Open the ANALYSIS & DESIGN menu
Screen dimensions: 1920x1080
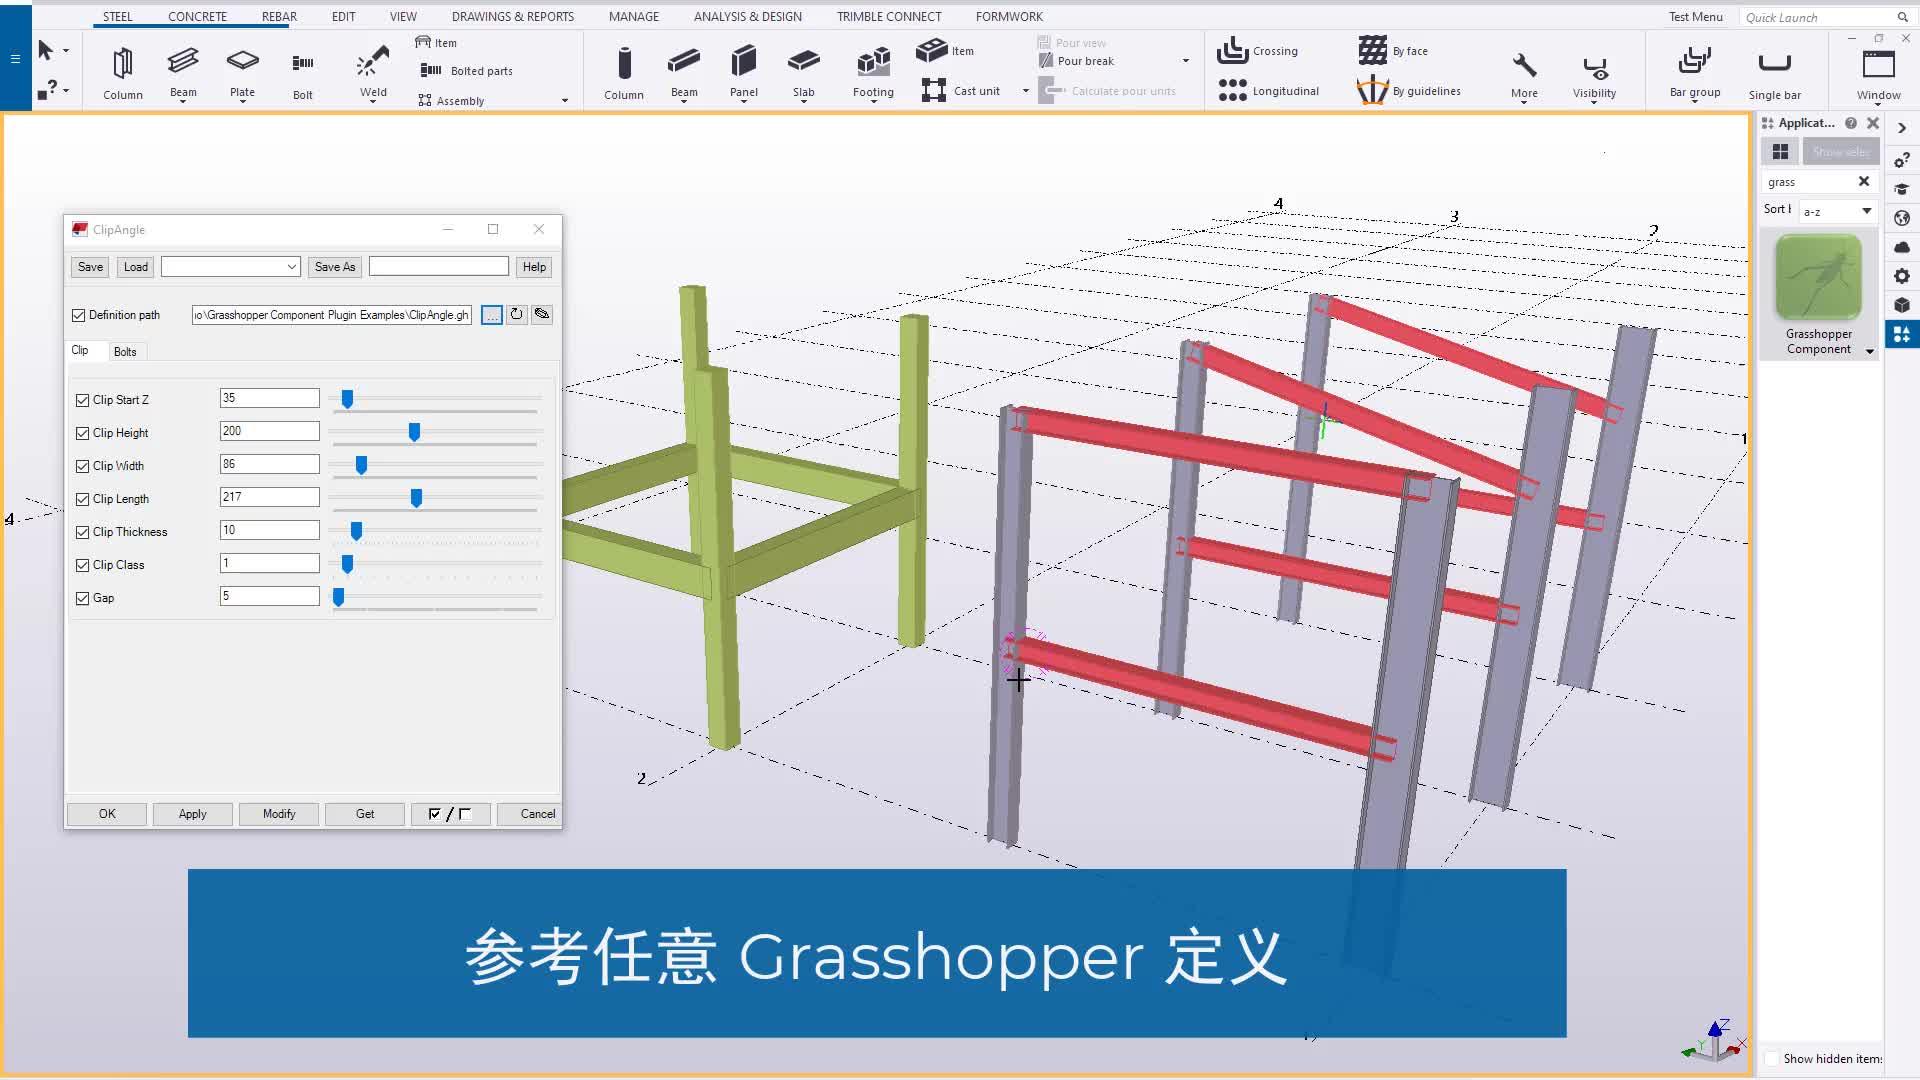746,16
